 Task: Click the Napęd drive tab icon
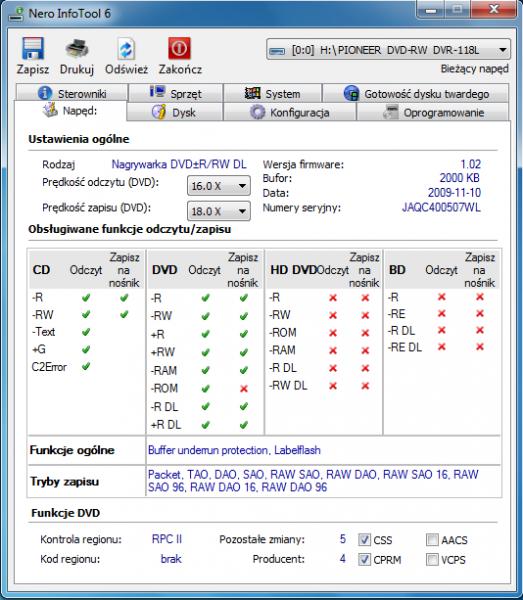point(50,110)
